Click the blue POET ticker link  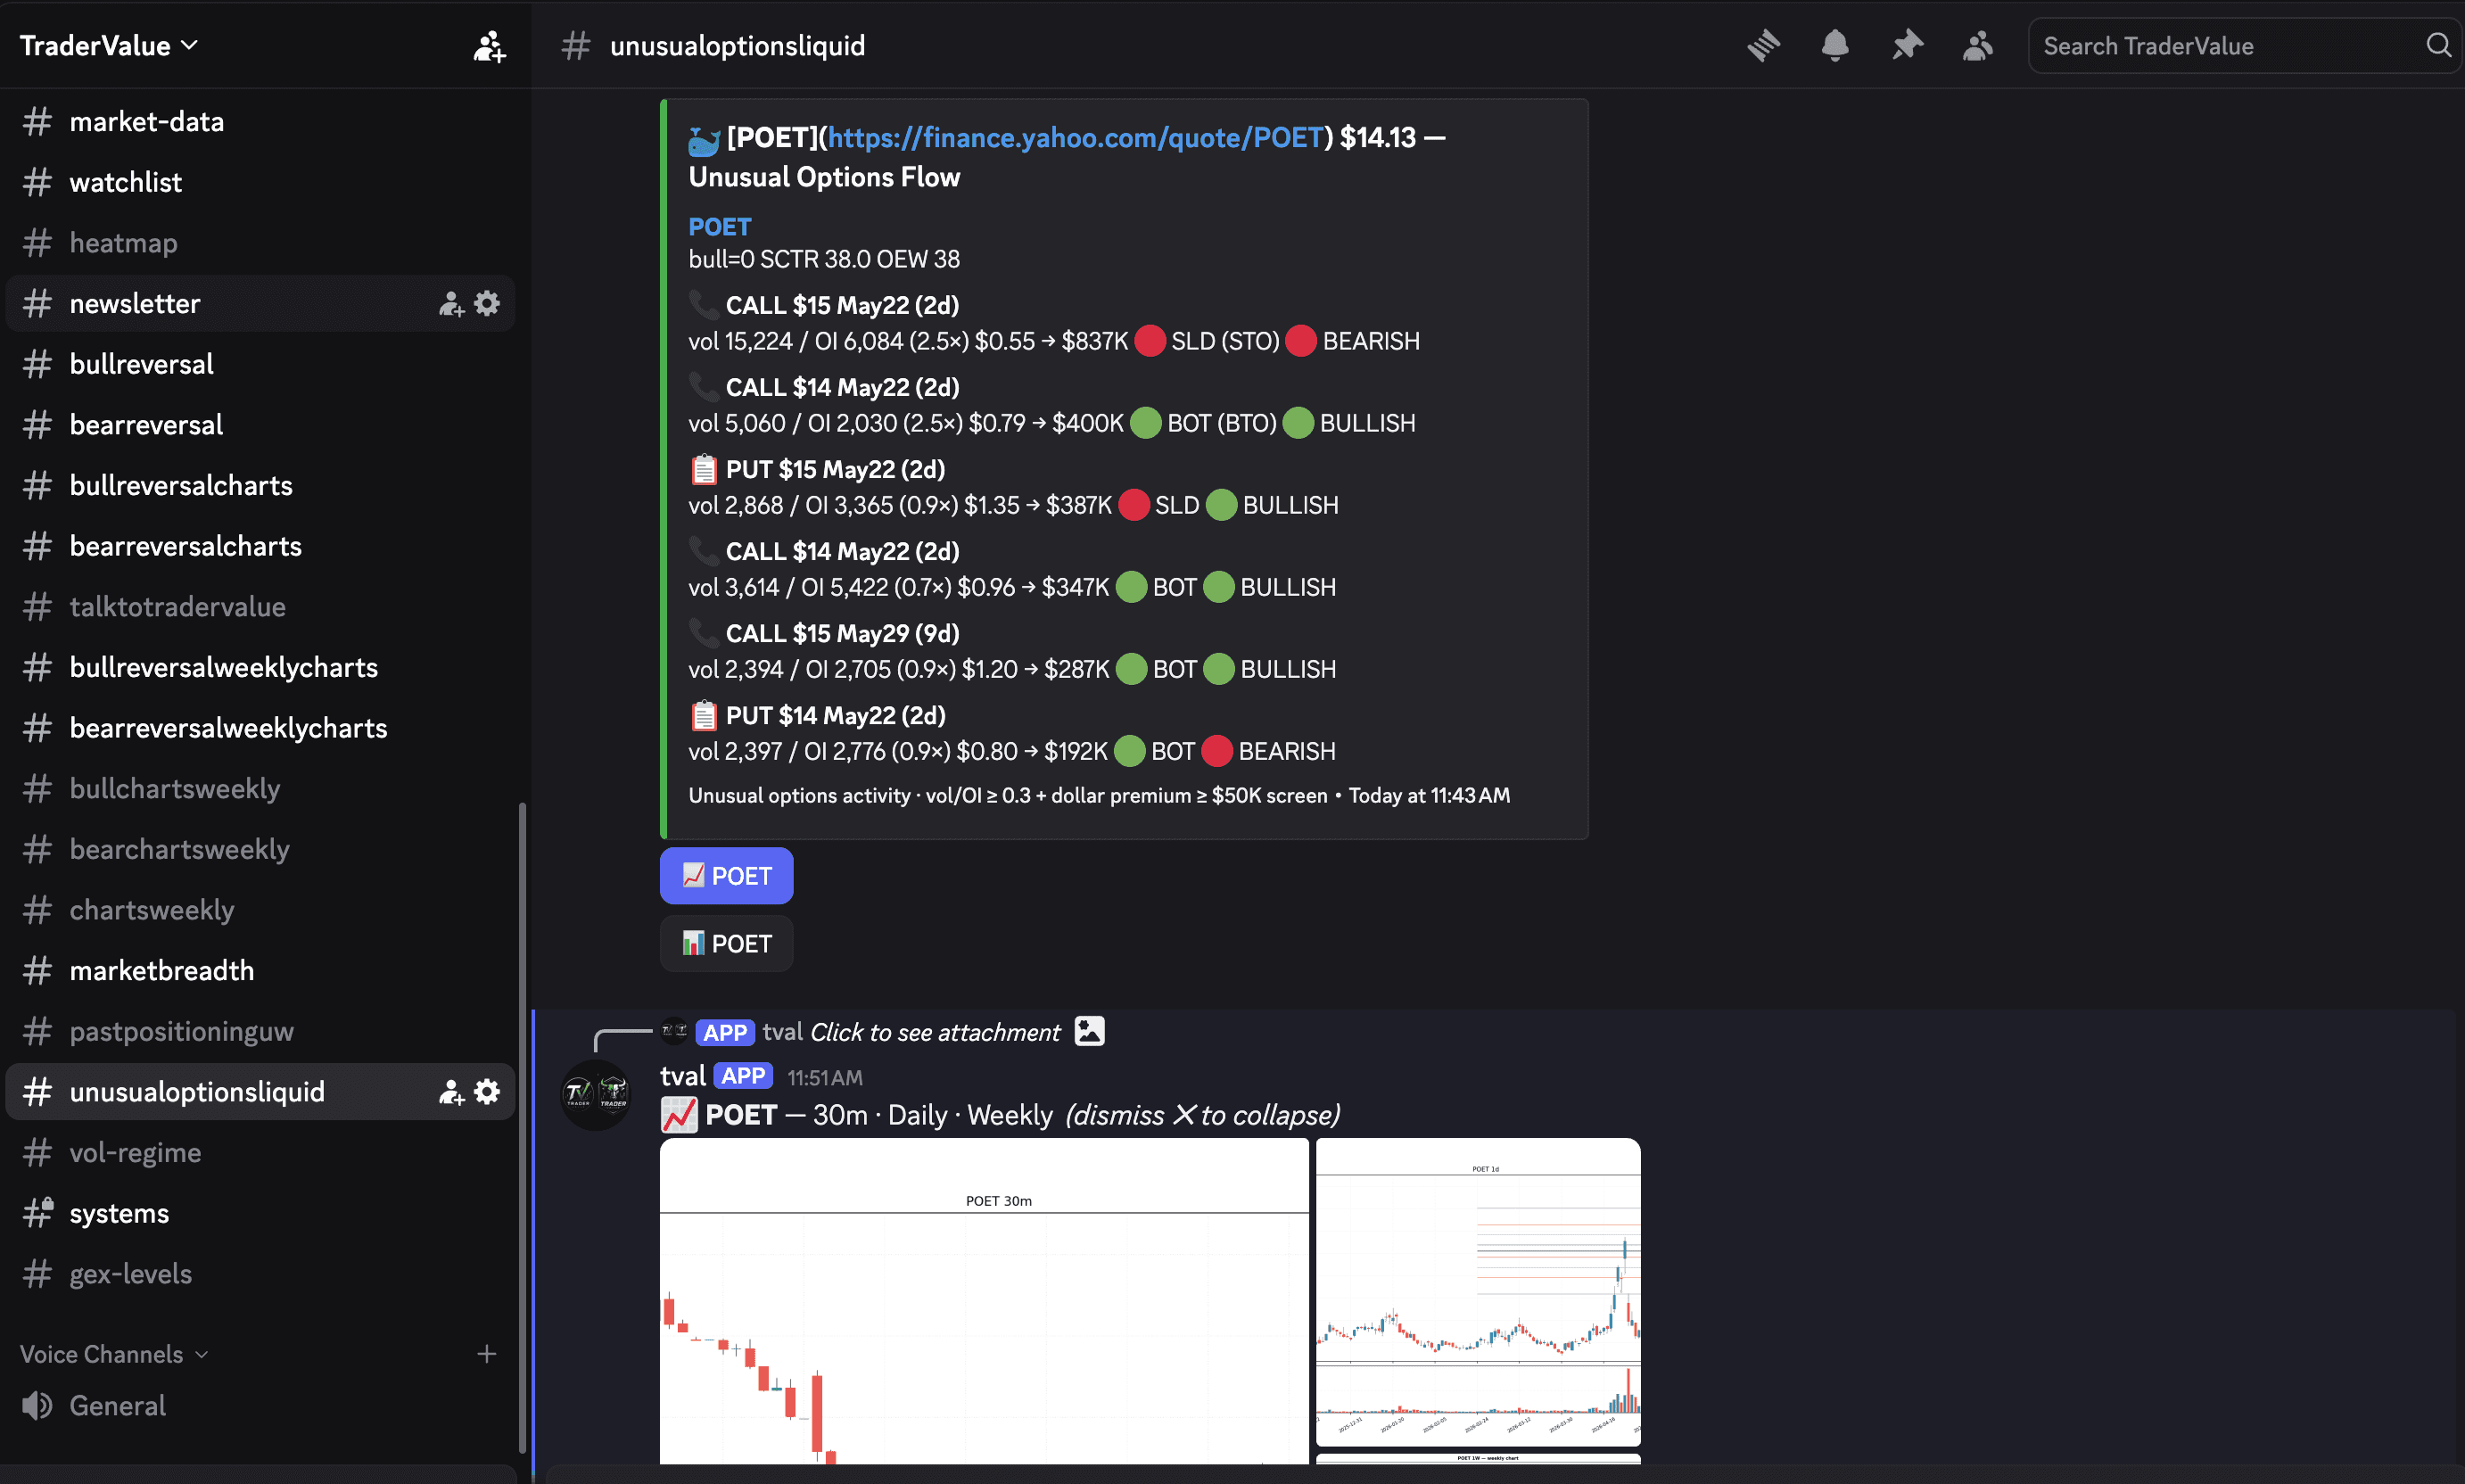pos(719,227)
